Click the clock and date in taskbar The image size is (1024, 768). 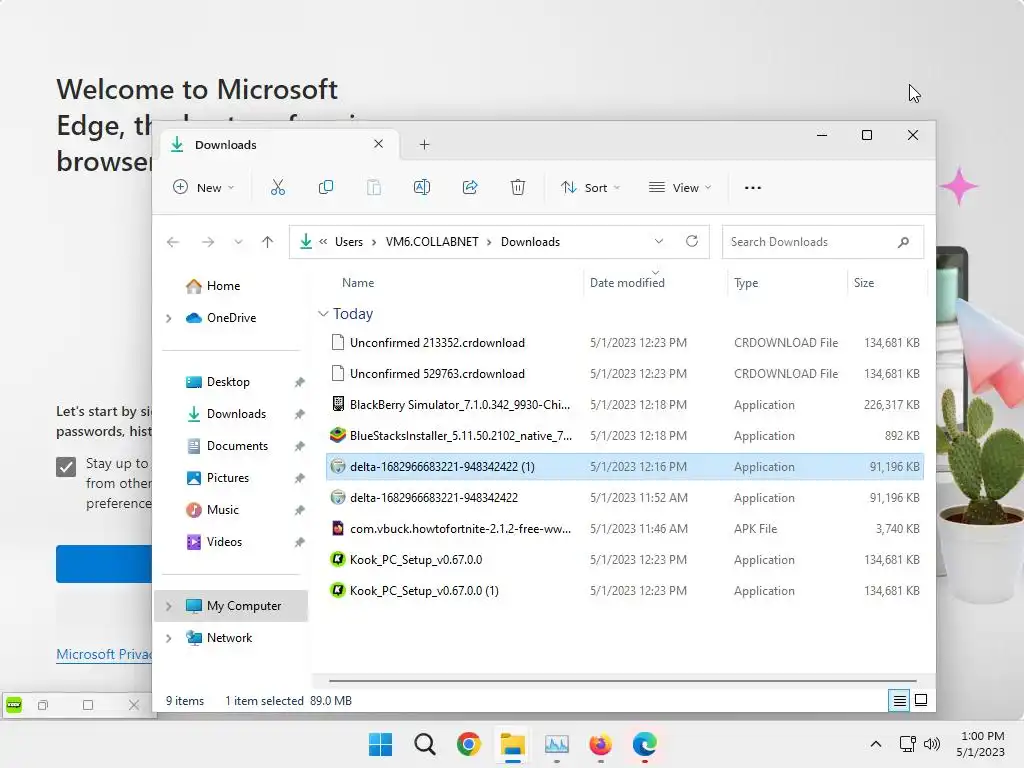[980, 744]
